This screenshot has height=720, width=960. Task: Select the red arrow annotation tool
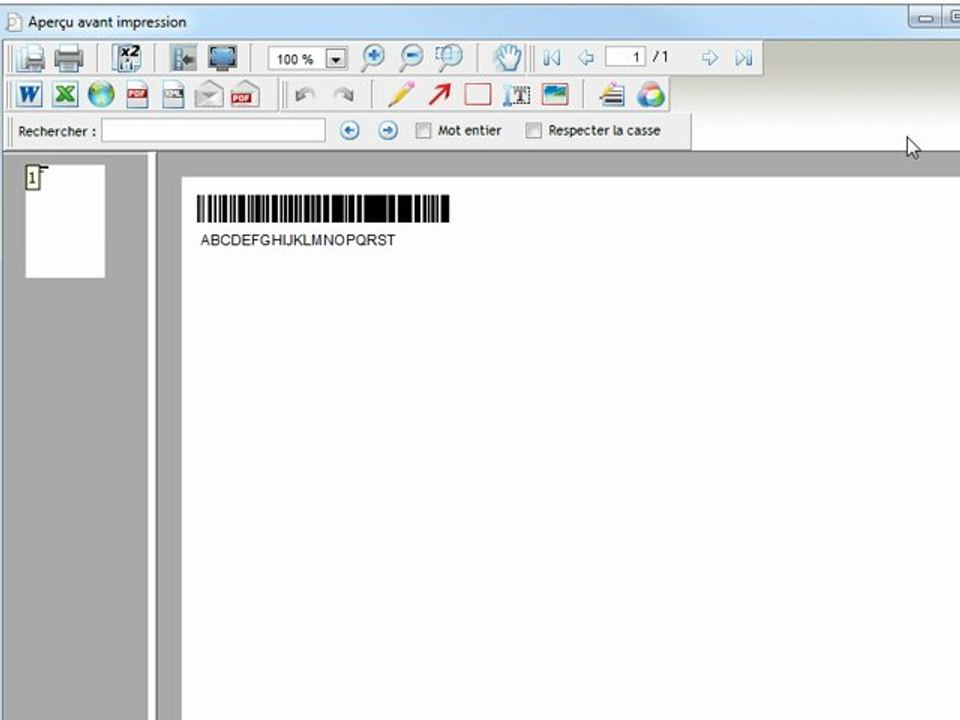point(440,95)
